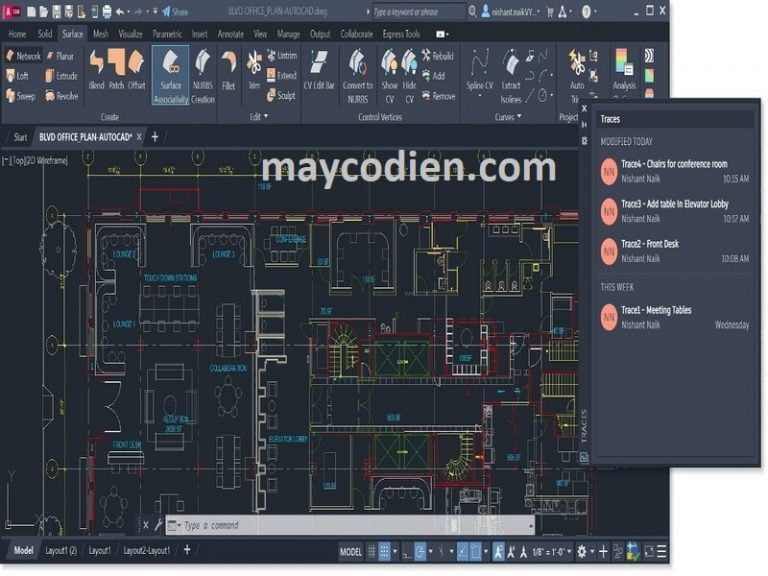Select the Sweep surface tool
This screenshot has width=768, height=576.
(21, 96)
